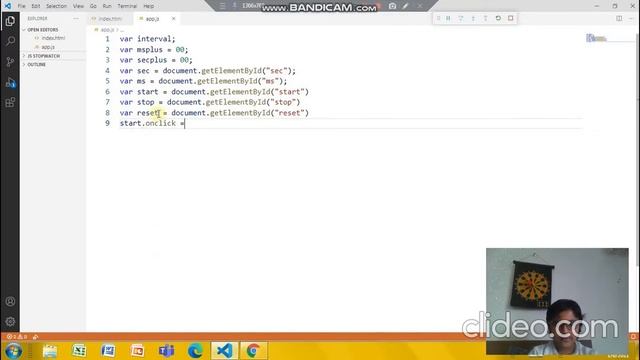
Task: Switch to Google Chrome in taskbar
Action: coord(253,351)
